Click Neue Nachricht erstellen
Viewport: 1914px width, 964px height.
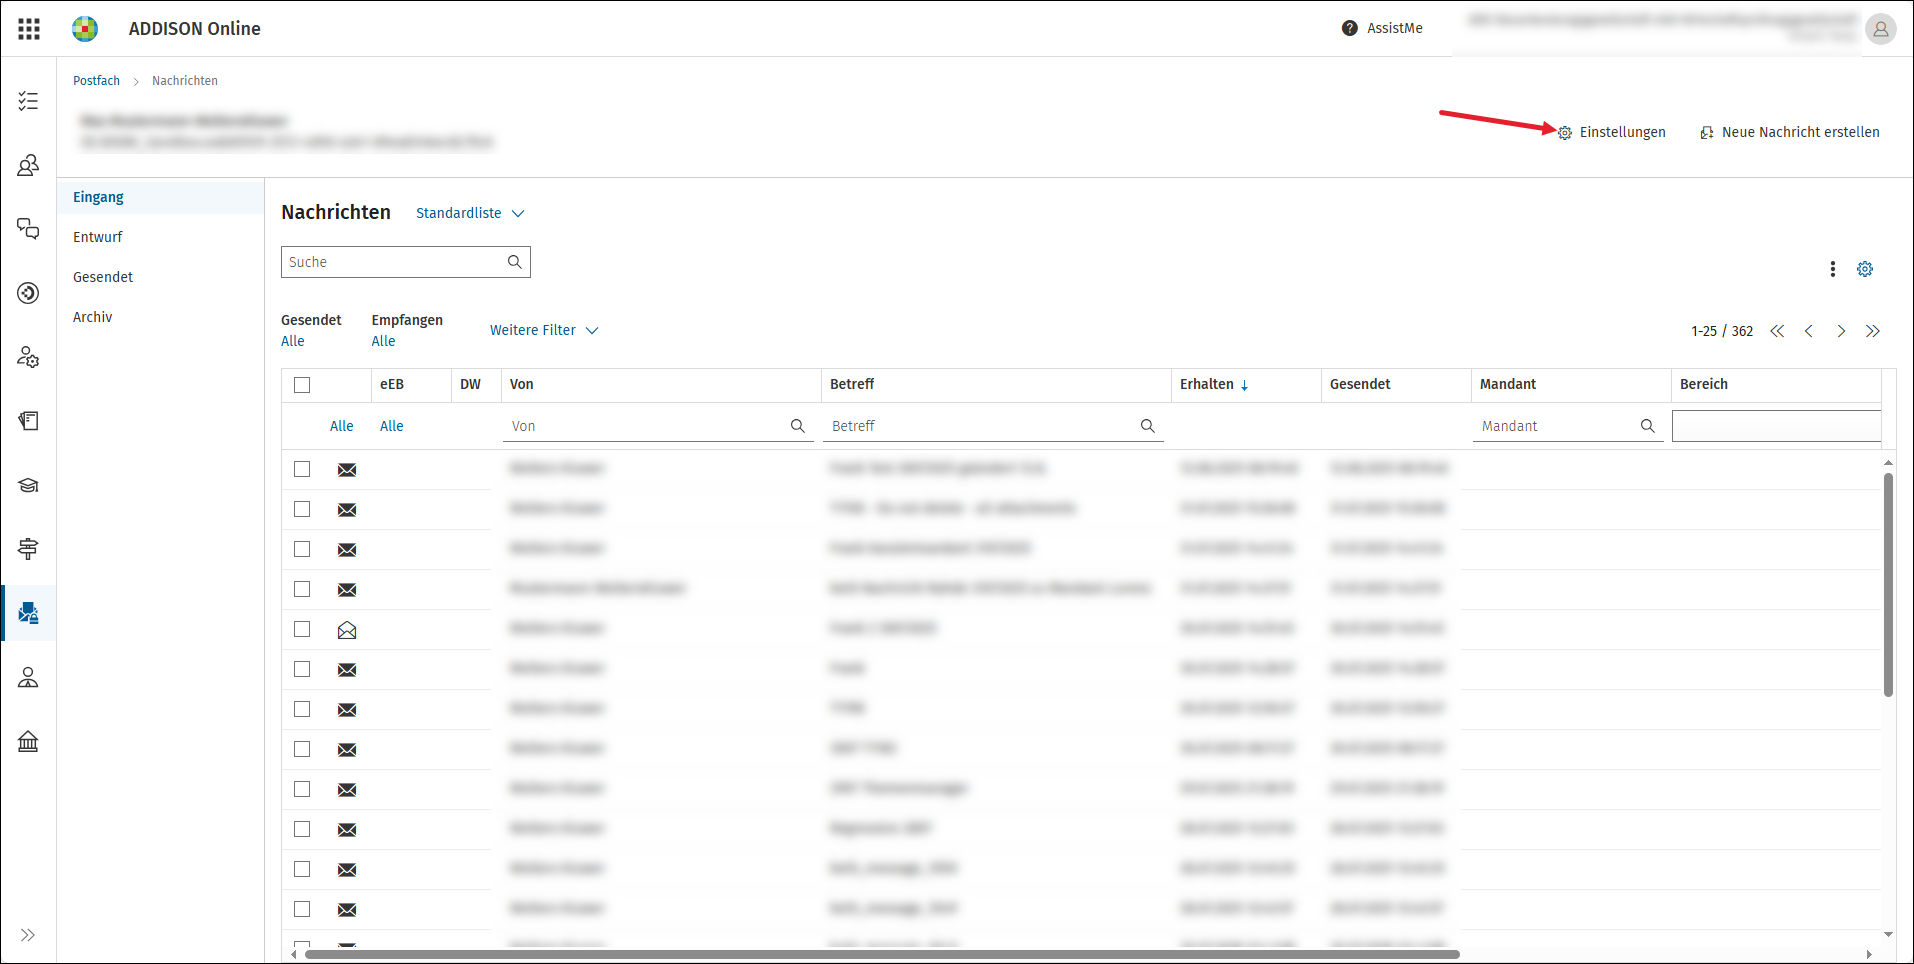click(1790, 132)
